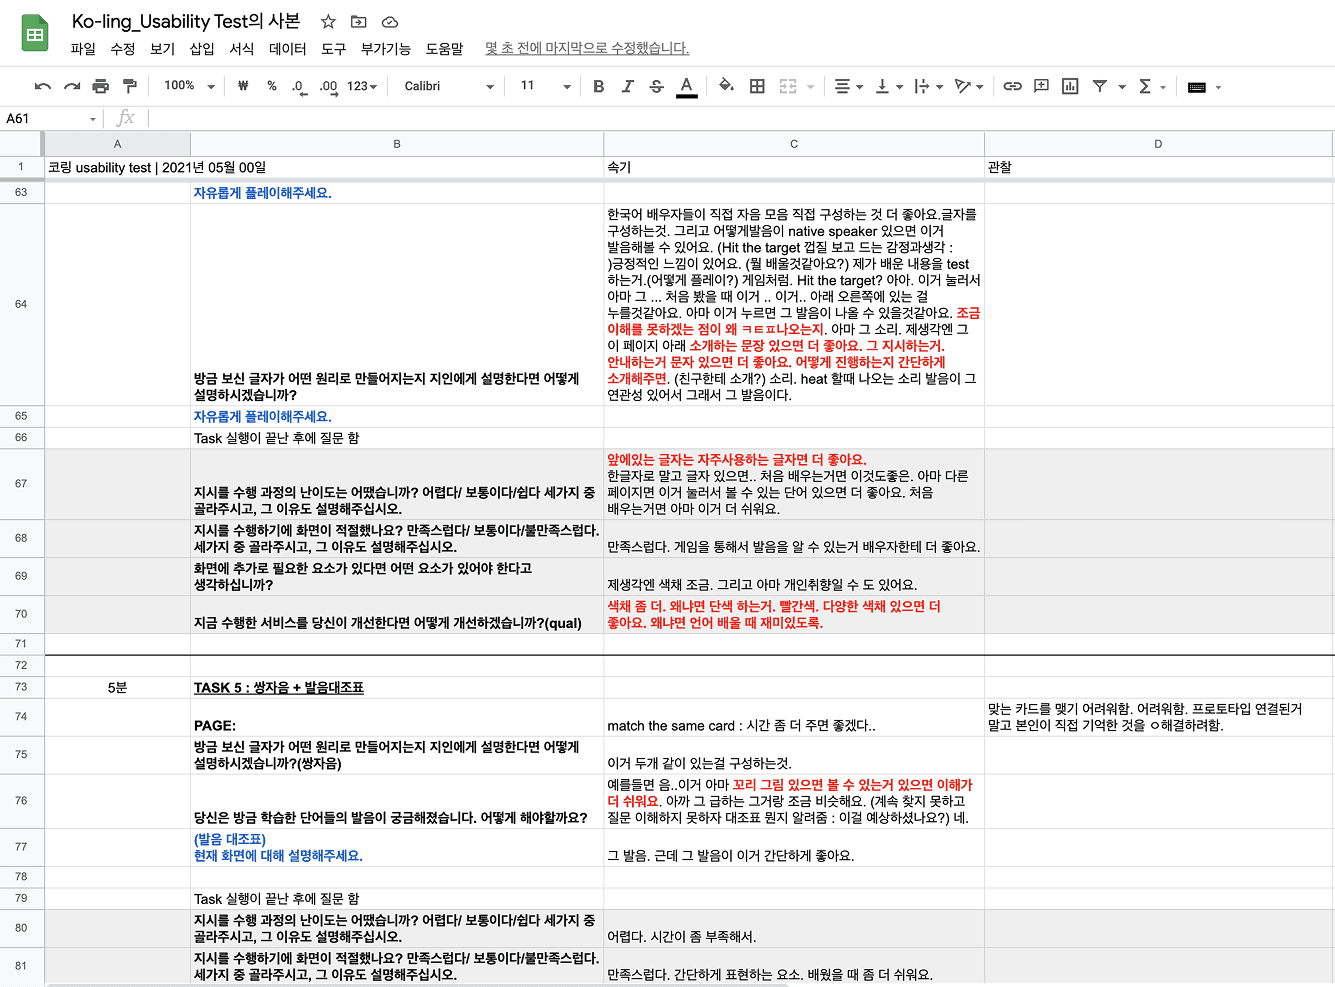Expand the merge cells options arrow
Screen dimensions: 1335x987
(810, 87)
